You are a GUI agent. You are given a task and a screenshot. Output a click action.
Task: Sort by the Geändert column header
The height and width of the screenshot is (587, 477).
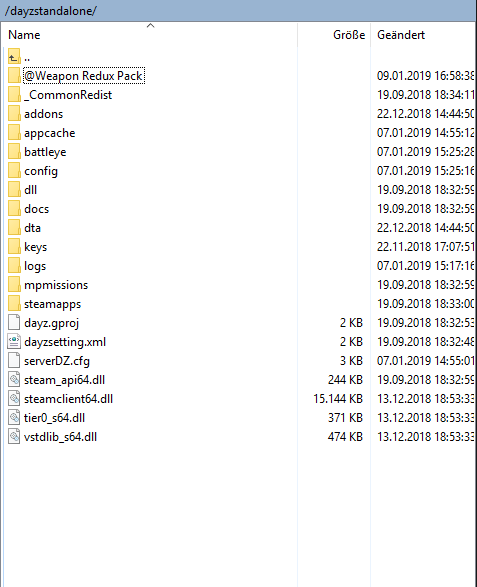tap(423, 35)
